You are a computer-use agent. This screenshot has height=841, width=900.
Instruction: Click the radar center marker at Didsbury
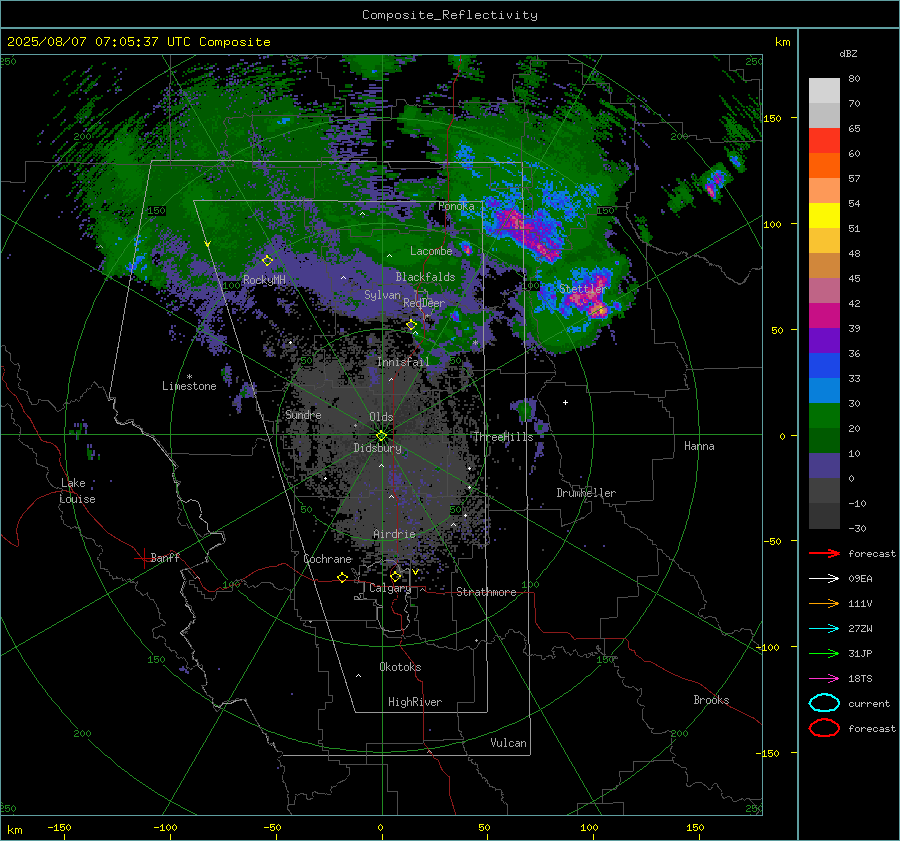[x=382, y=436]
